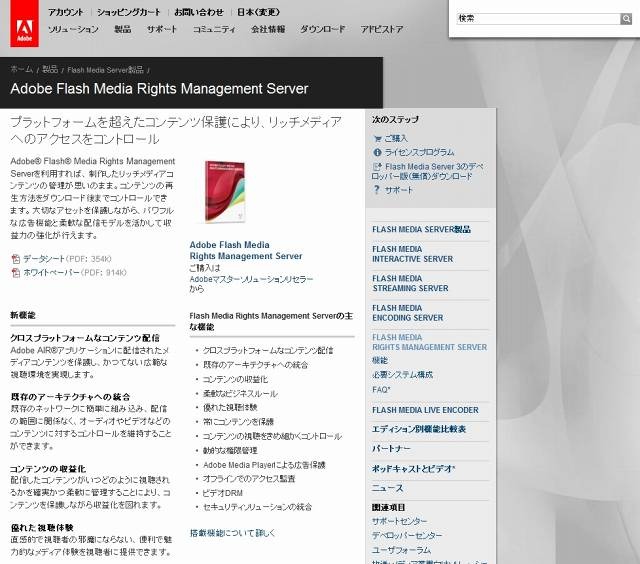Viewport: 640px width, 564px height.
Task: Open the サポート menu in navigation
Action: click(162, 29)
